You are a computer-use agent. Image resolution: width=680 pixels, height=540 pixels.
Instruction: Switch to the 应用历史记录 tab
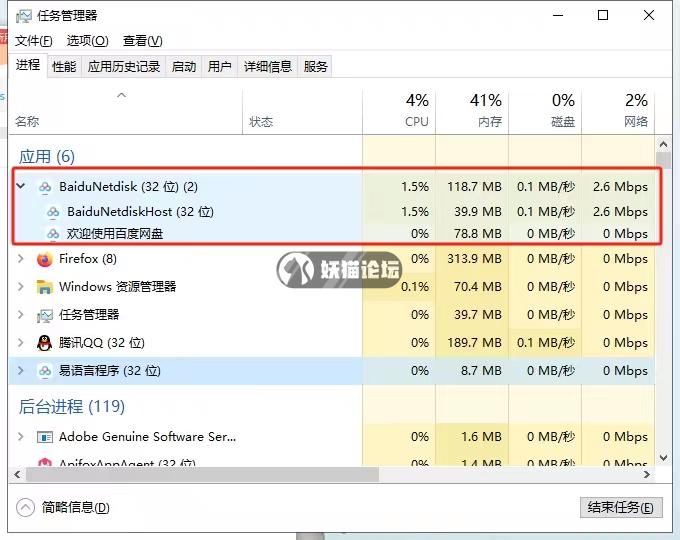(124, 67)
